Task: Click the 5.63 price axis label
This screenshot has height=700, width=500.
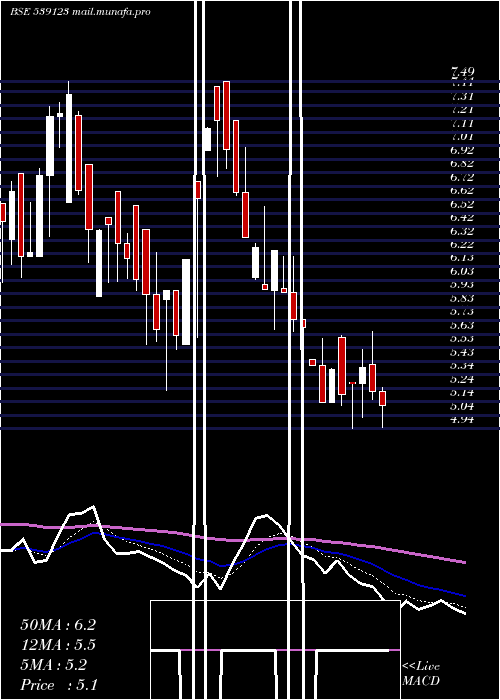Action: (462, 325)
